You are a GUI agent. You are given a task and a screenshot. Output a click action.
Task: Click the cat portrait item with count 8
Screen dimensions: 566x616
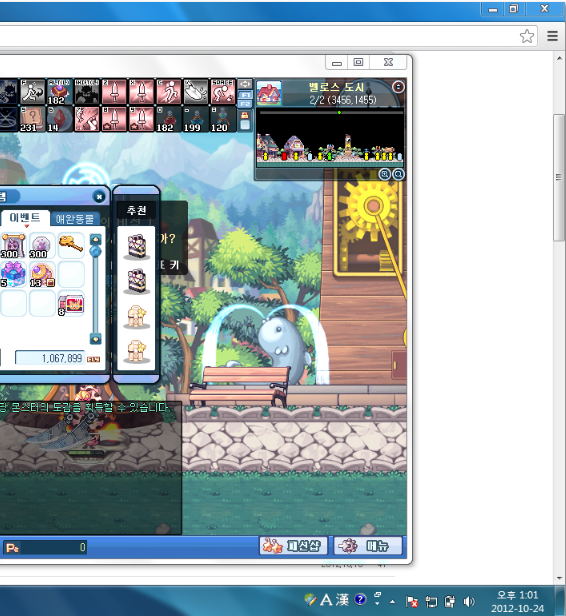[x=71, y=303]
